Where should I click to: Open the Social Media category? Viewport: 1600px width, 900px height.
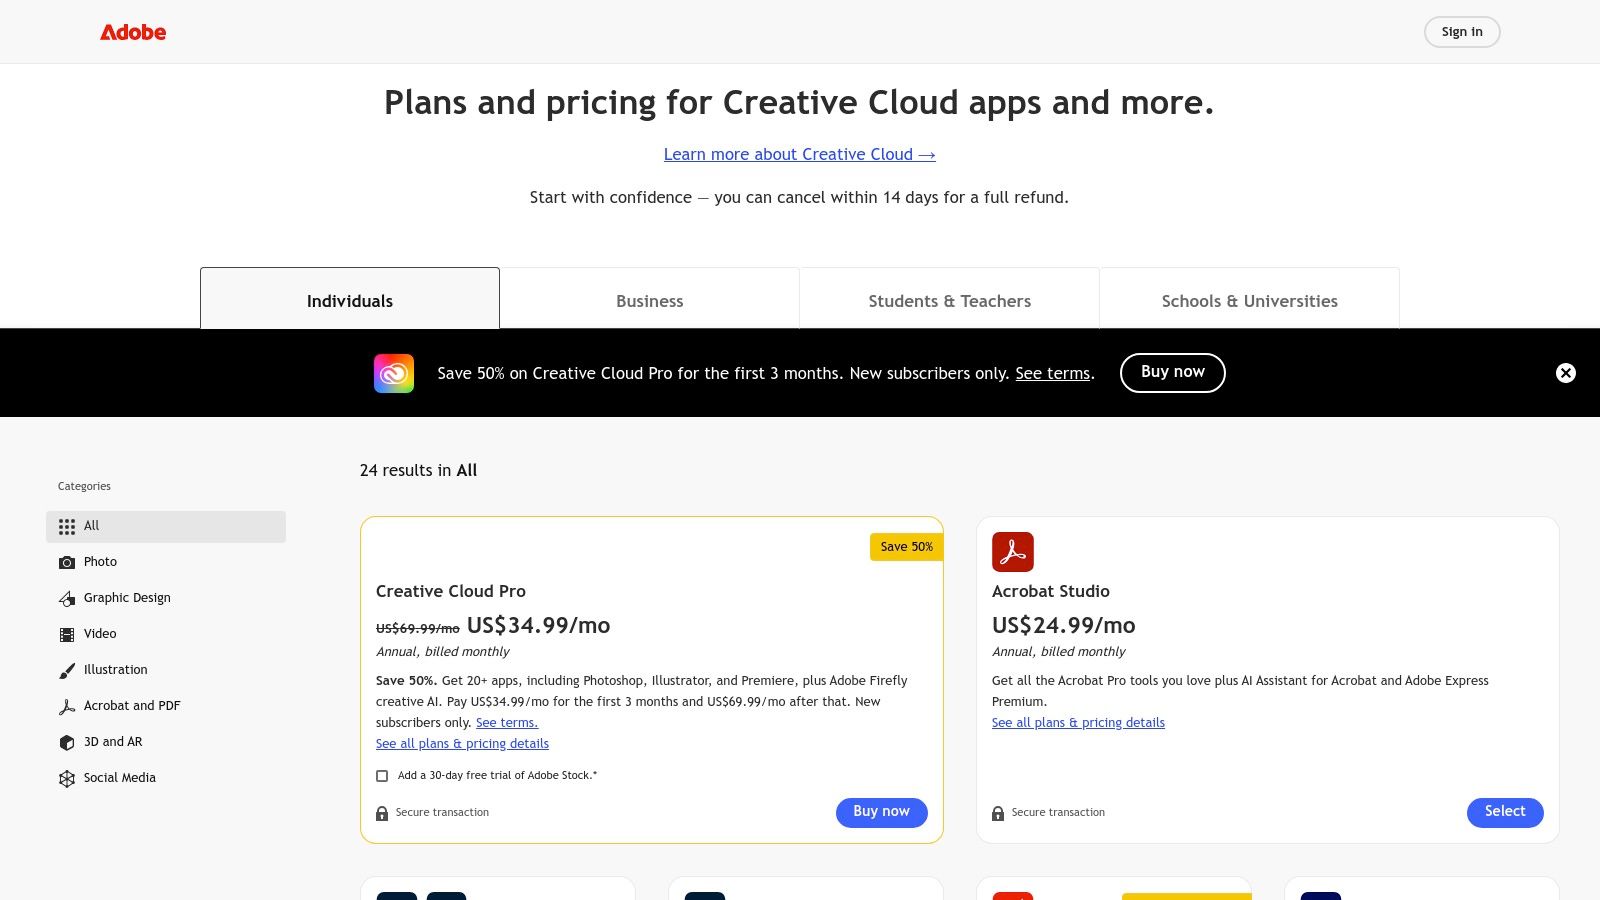click(119, 778)
